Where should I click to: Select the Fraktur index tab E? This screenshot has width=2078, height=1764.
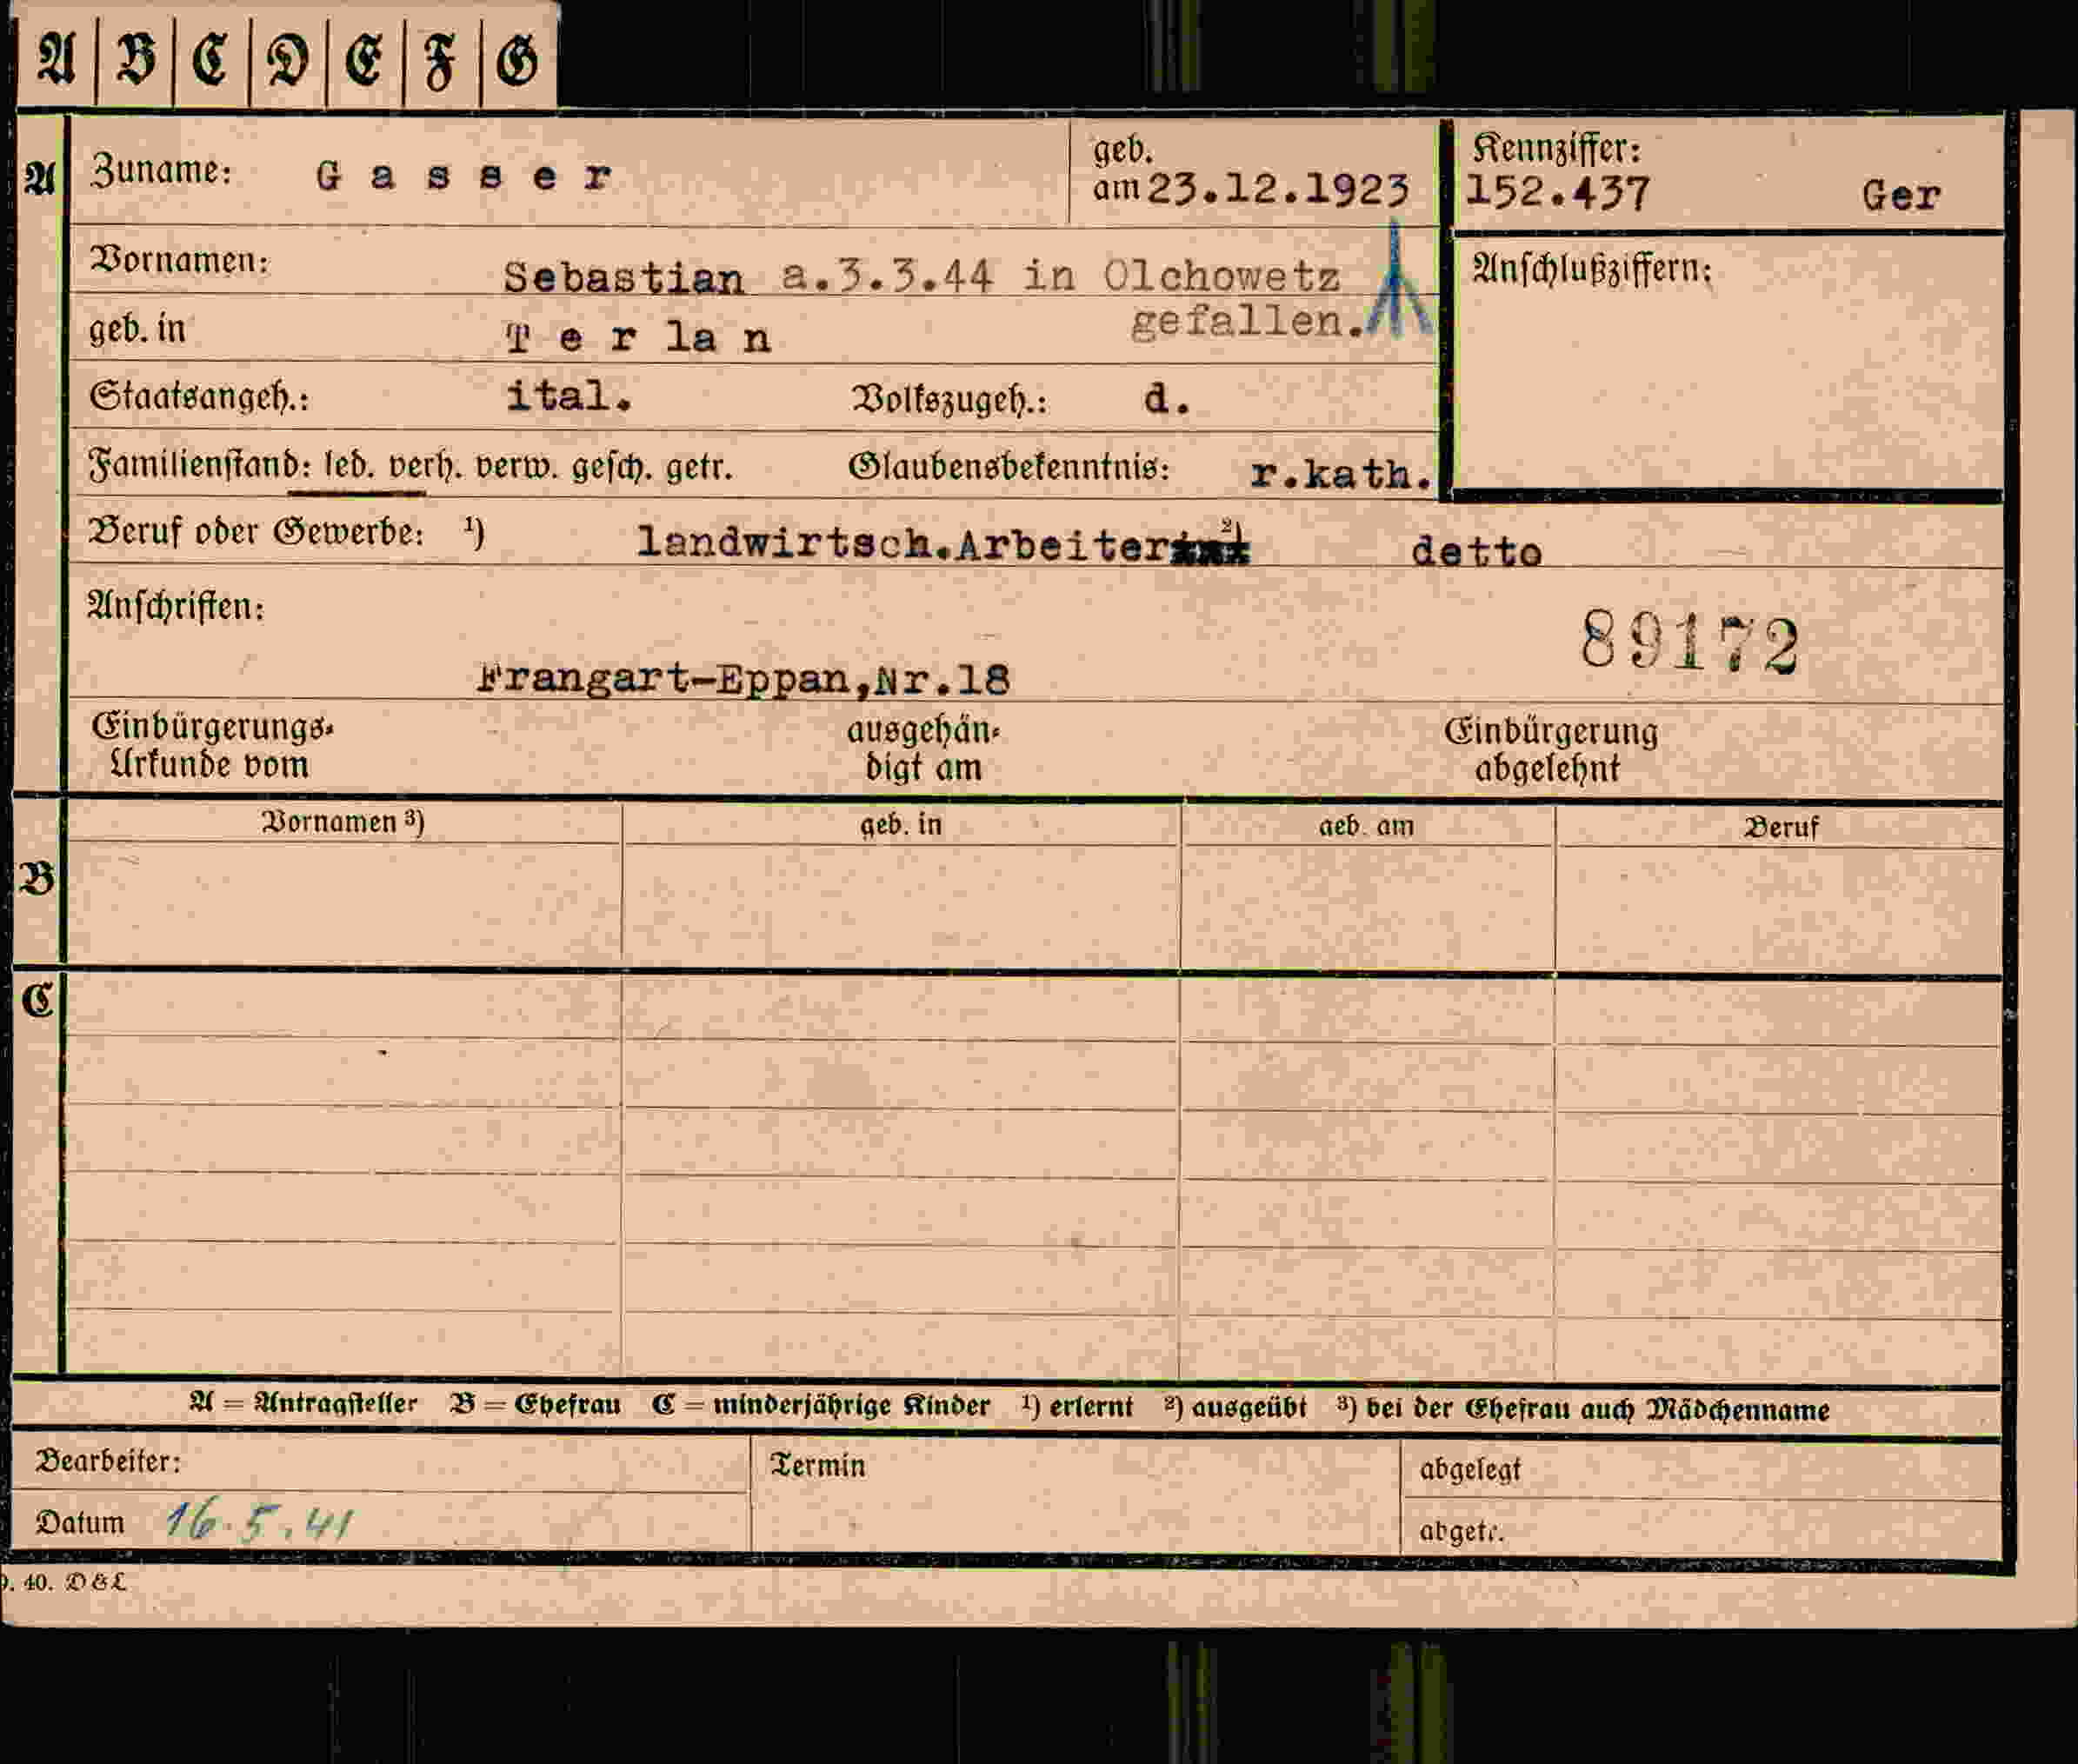[x=365, y=59]
